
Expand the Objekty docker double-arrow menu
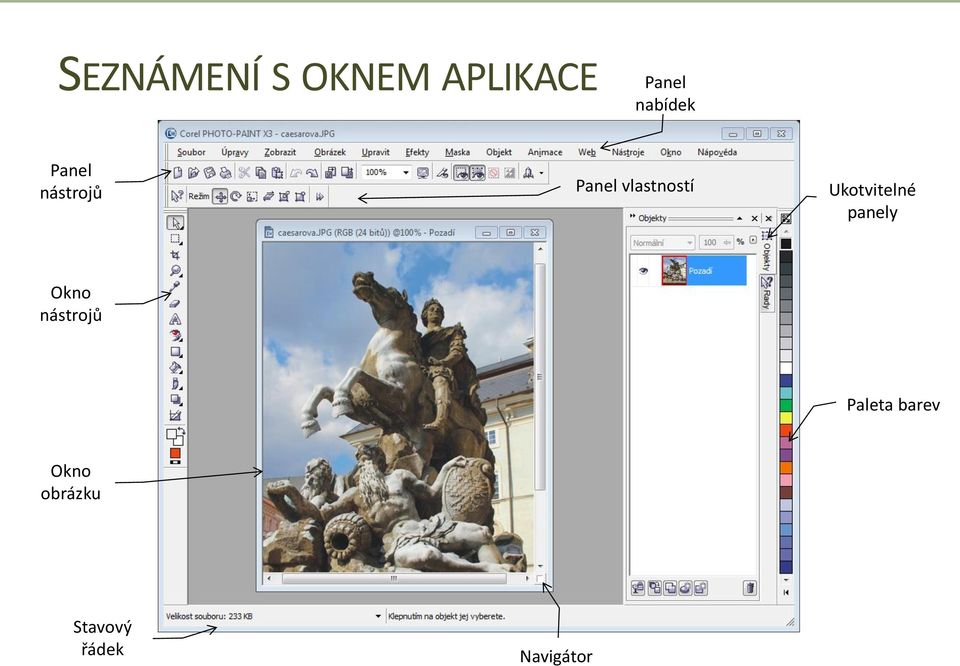[632, 217]
